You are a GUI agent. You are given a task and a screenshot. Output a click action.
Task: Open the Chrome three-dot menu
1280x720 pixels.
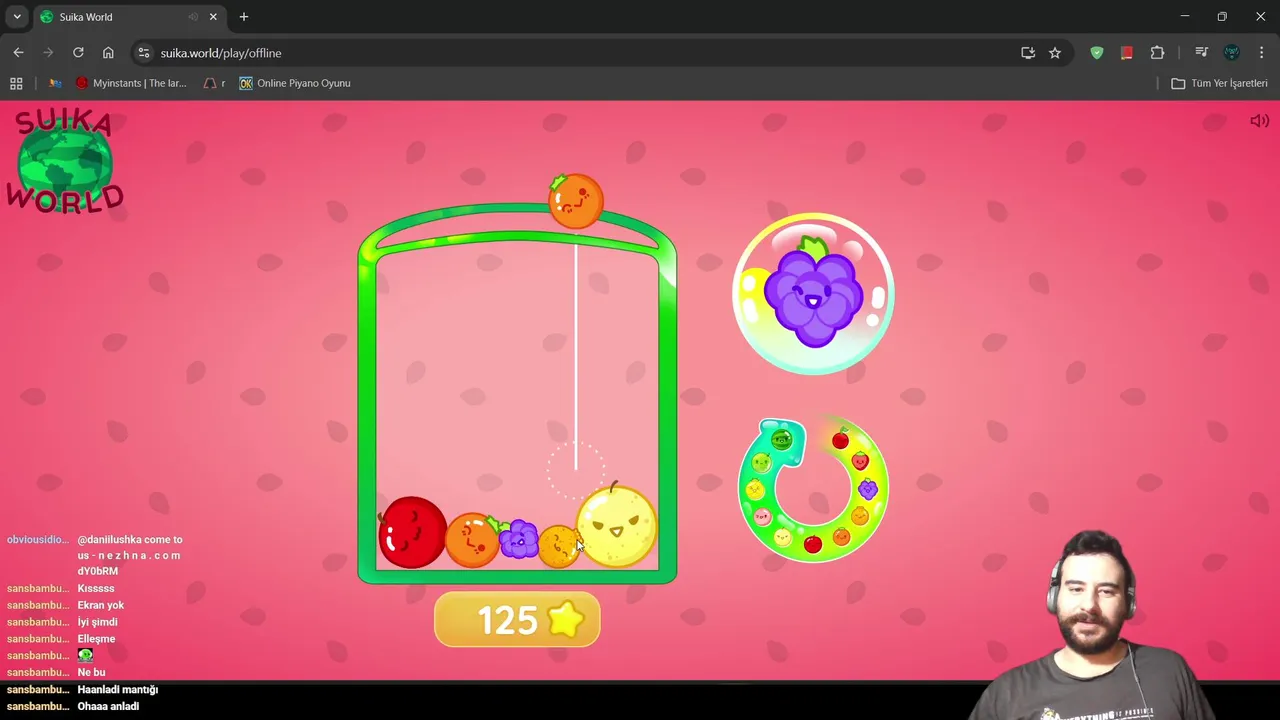(1261, 53)
